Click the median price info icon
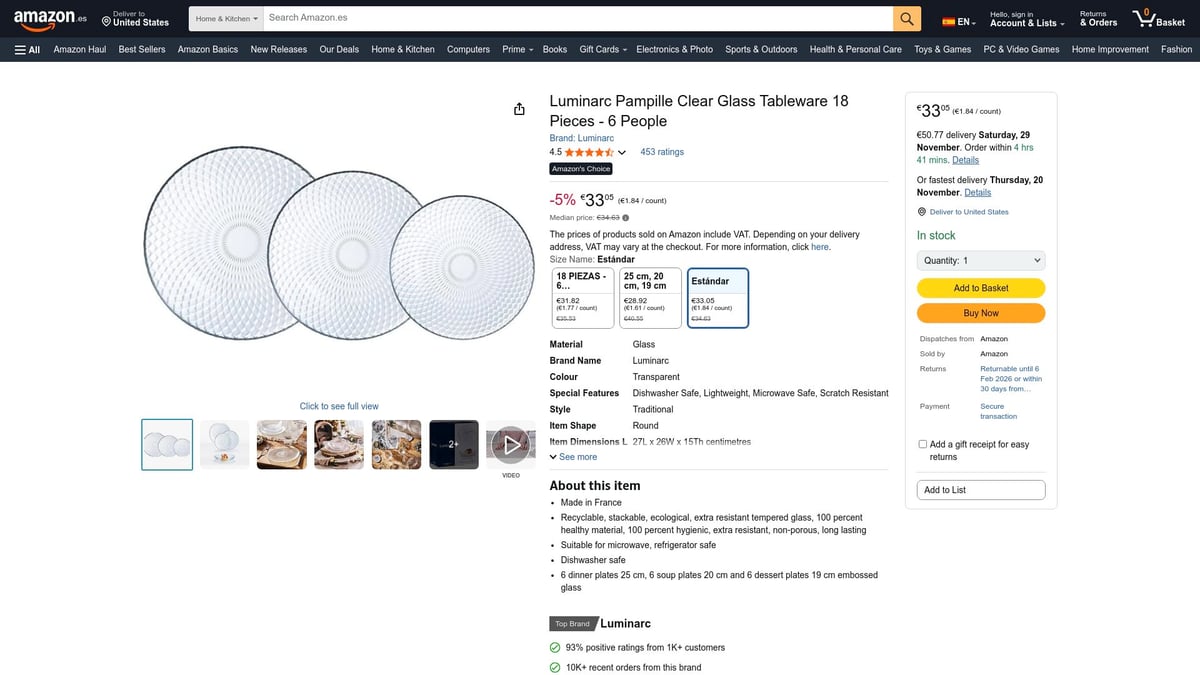Screen dimensions: 1200x675 point(625,216)
